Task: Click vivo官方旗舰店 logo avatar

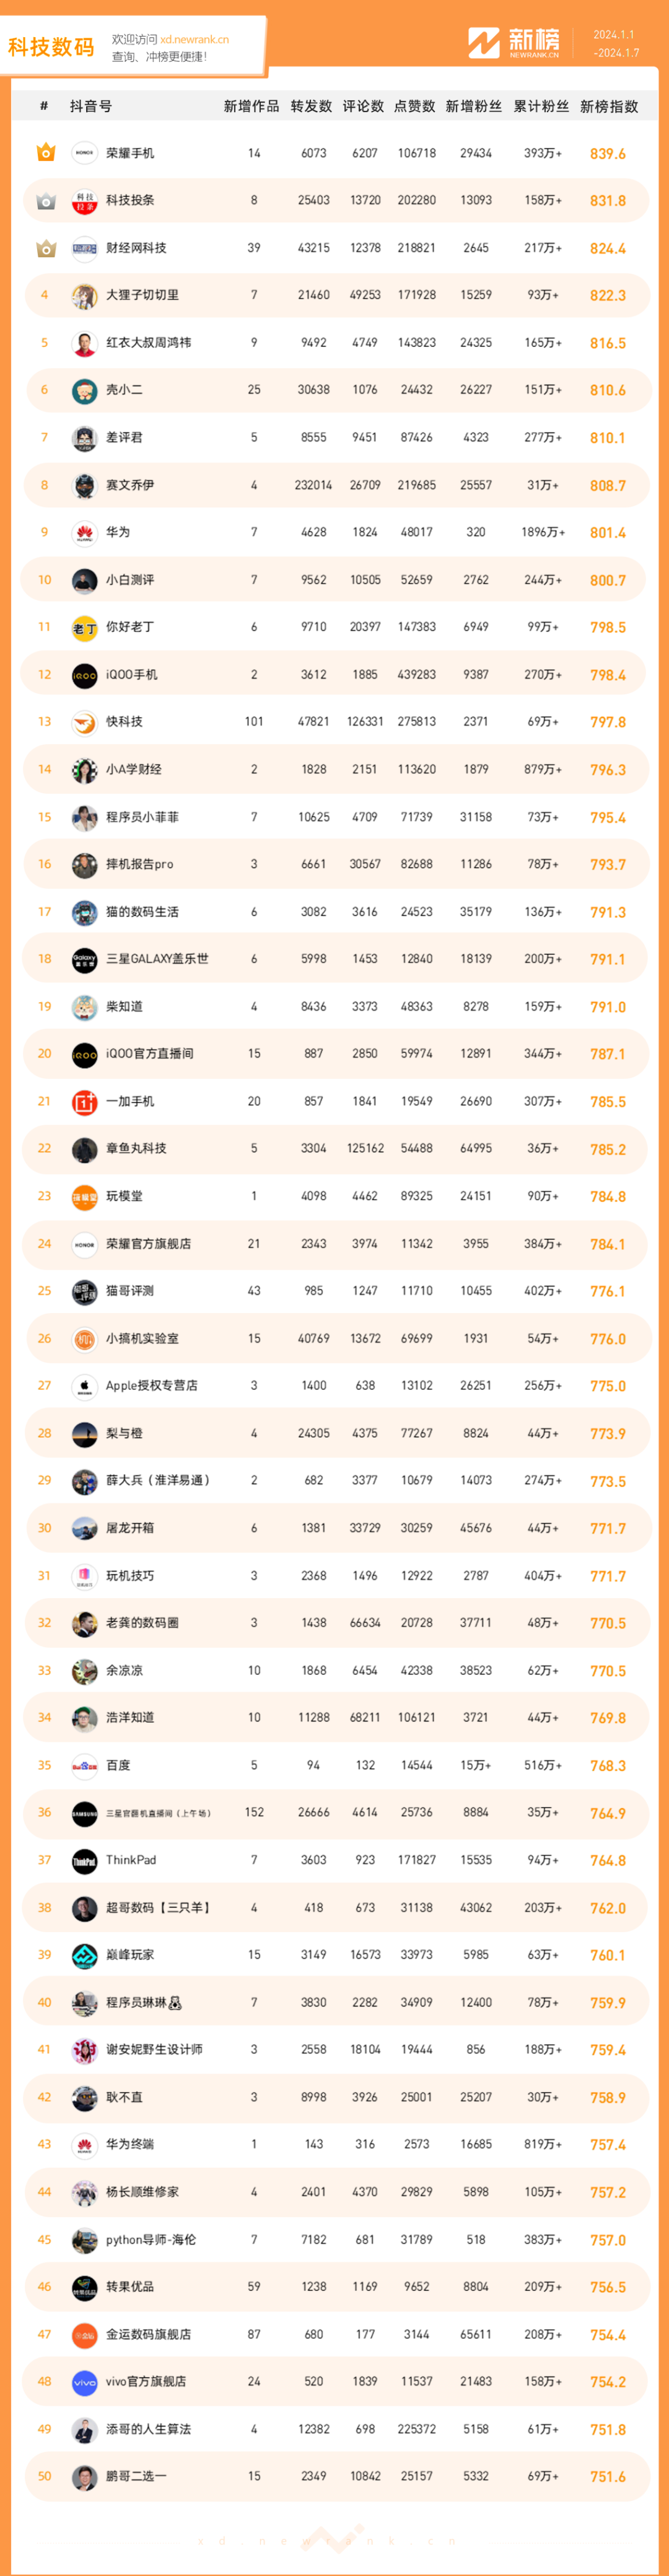Action: (85, 2382)
